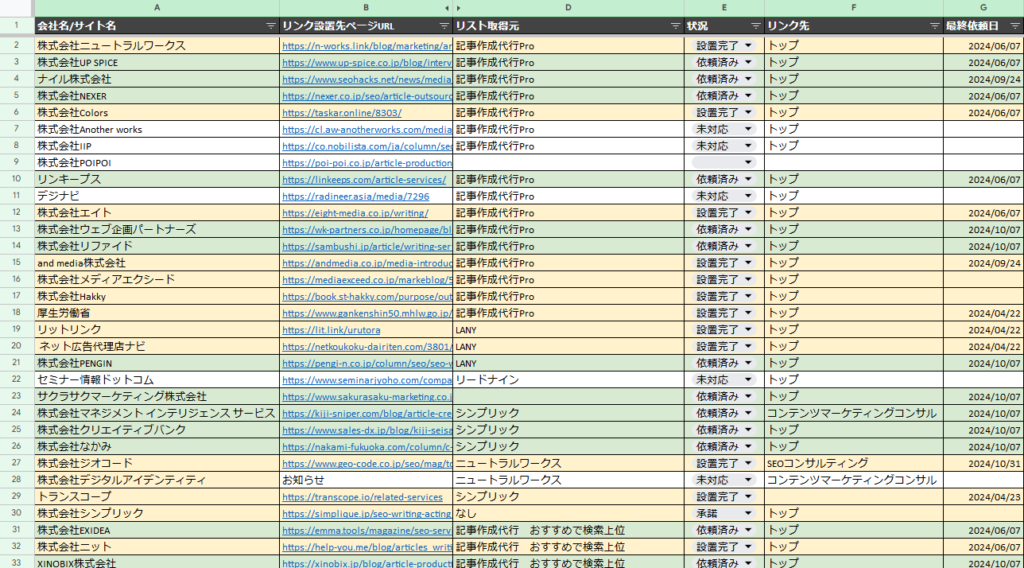Open the taskar.online/8303 link

(327, 113)
